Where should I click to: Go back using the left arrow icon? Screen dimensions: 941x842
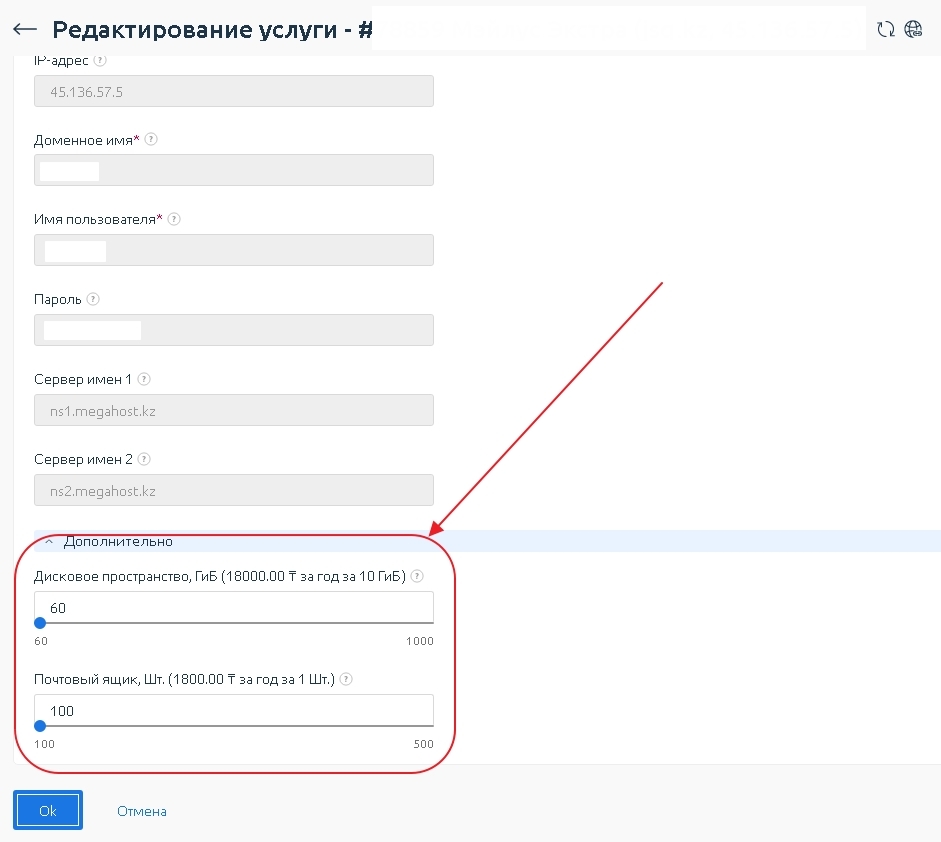(x=25, y=29)
